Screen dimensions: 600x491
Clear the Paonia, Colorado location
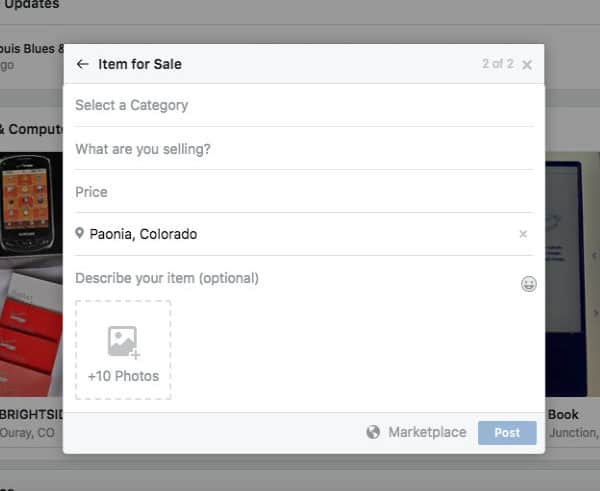523,234
